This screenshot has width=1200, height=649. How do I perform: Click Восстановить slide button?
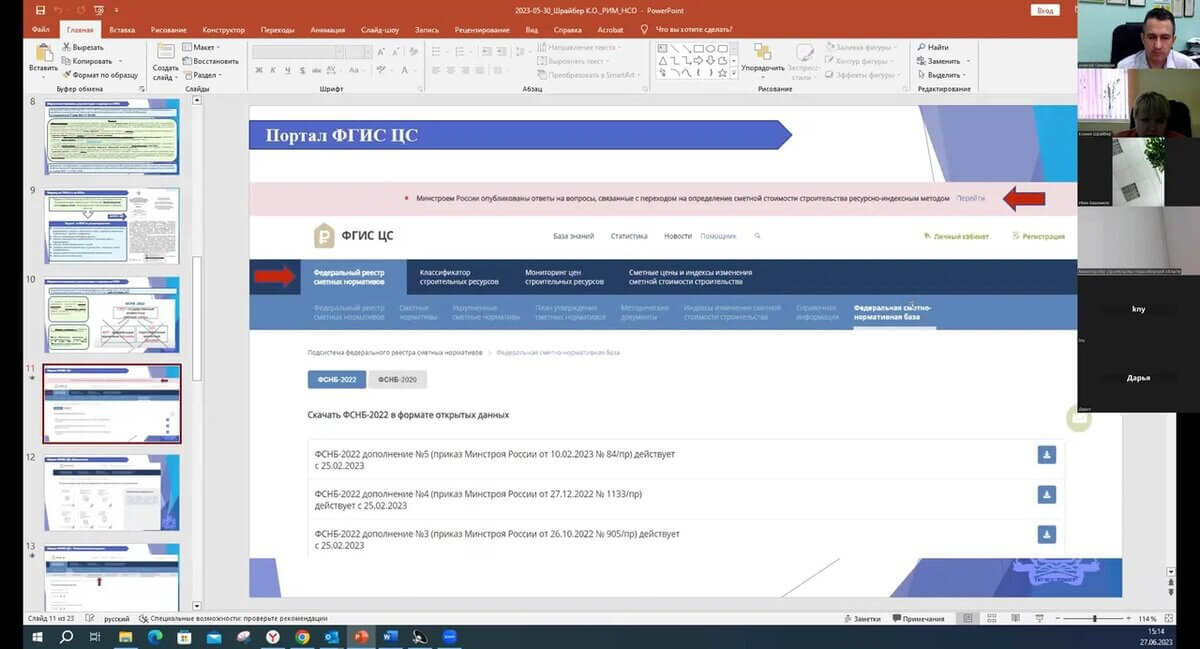tap(209, 61)
